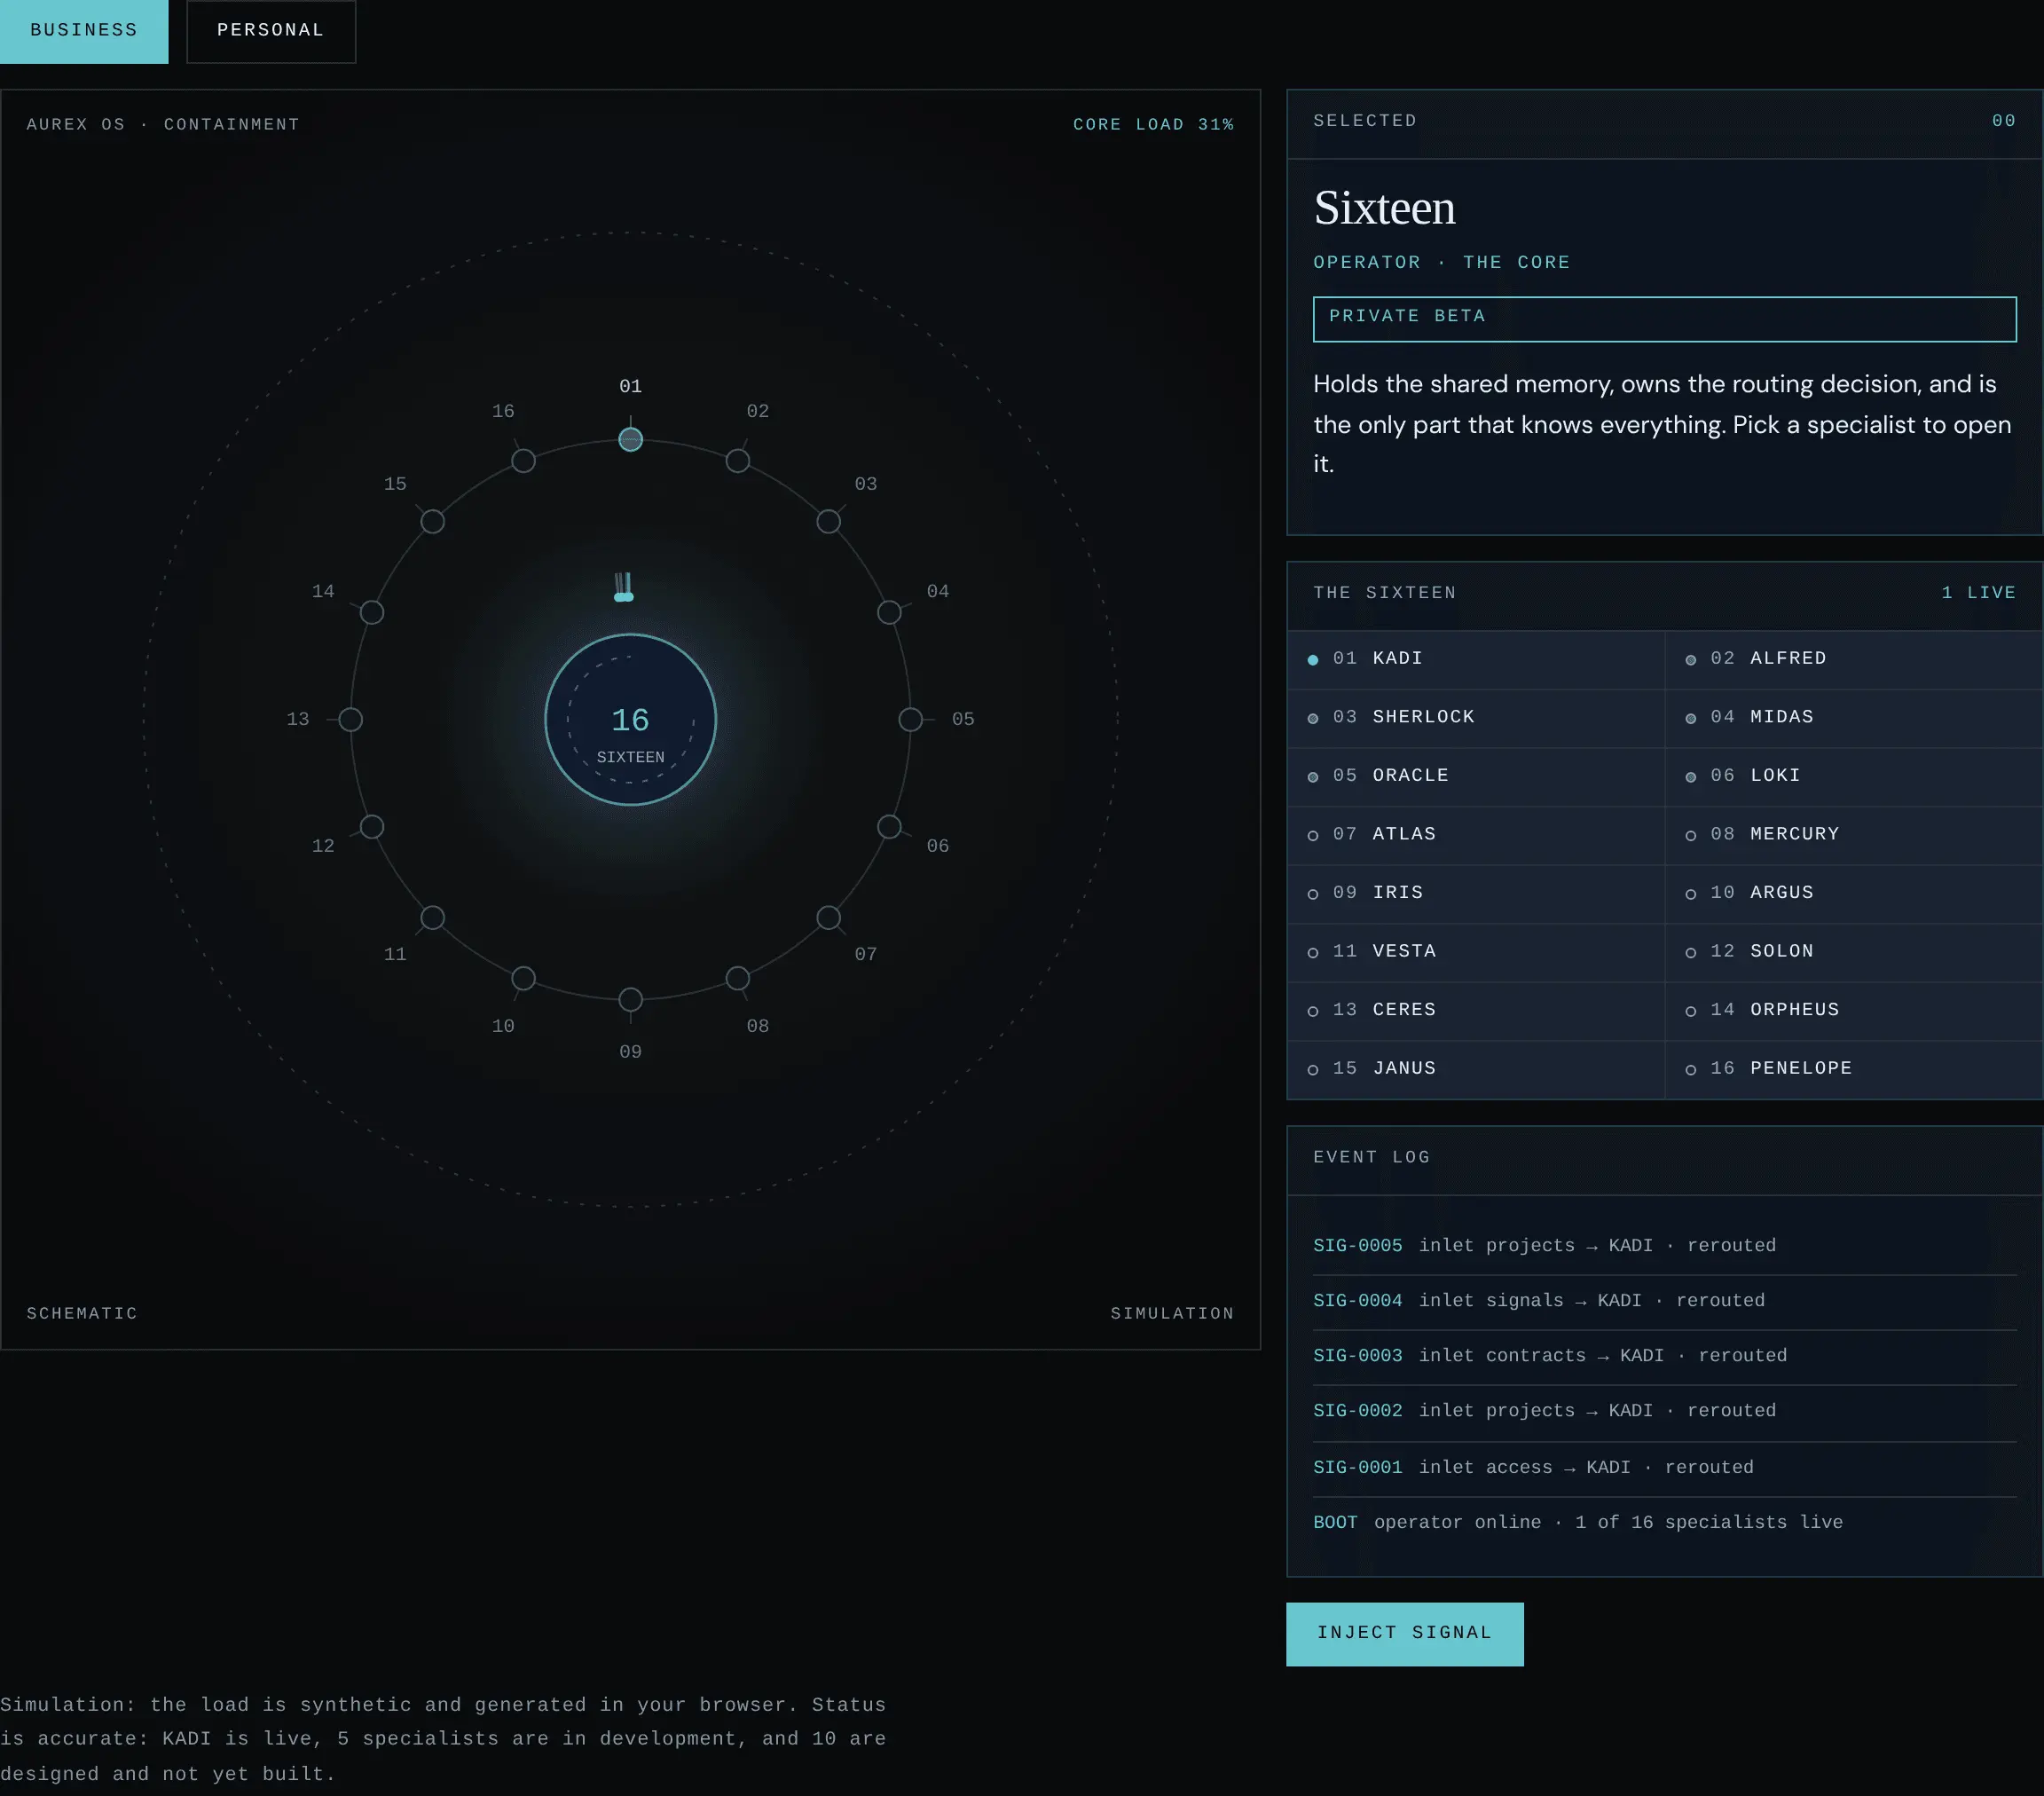Switch to the BUSINESS tab
The width and height of the screenshot is (2044, 1796).
(84, 31)
